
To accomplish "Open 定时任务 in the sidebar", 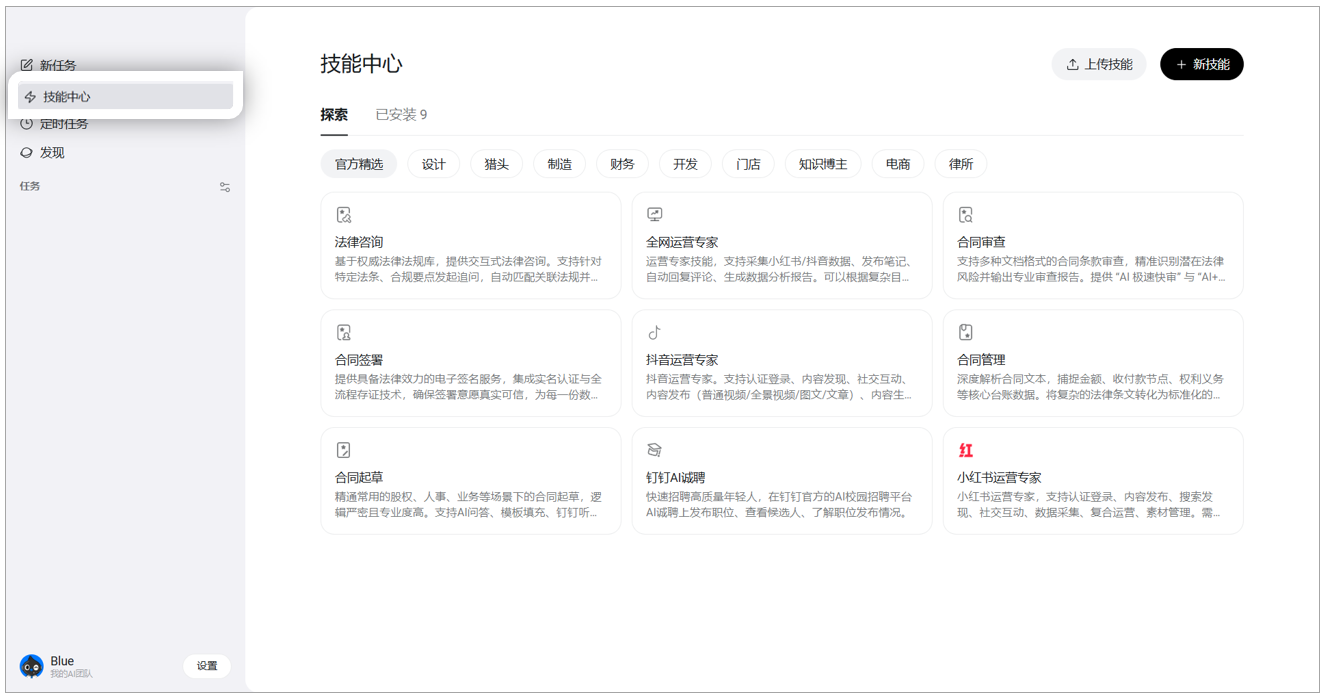I will coord(64,124).
